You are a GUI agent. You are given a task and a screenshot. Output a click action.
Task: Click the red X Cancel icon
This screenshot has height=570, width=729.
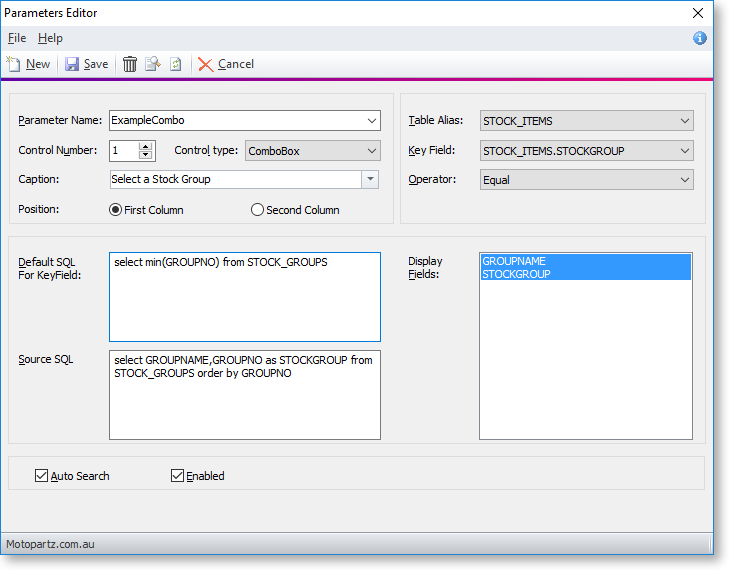tap(206, 64)
